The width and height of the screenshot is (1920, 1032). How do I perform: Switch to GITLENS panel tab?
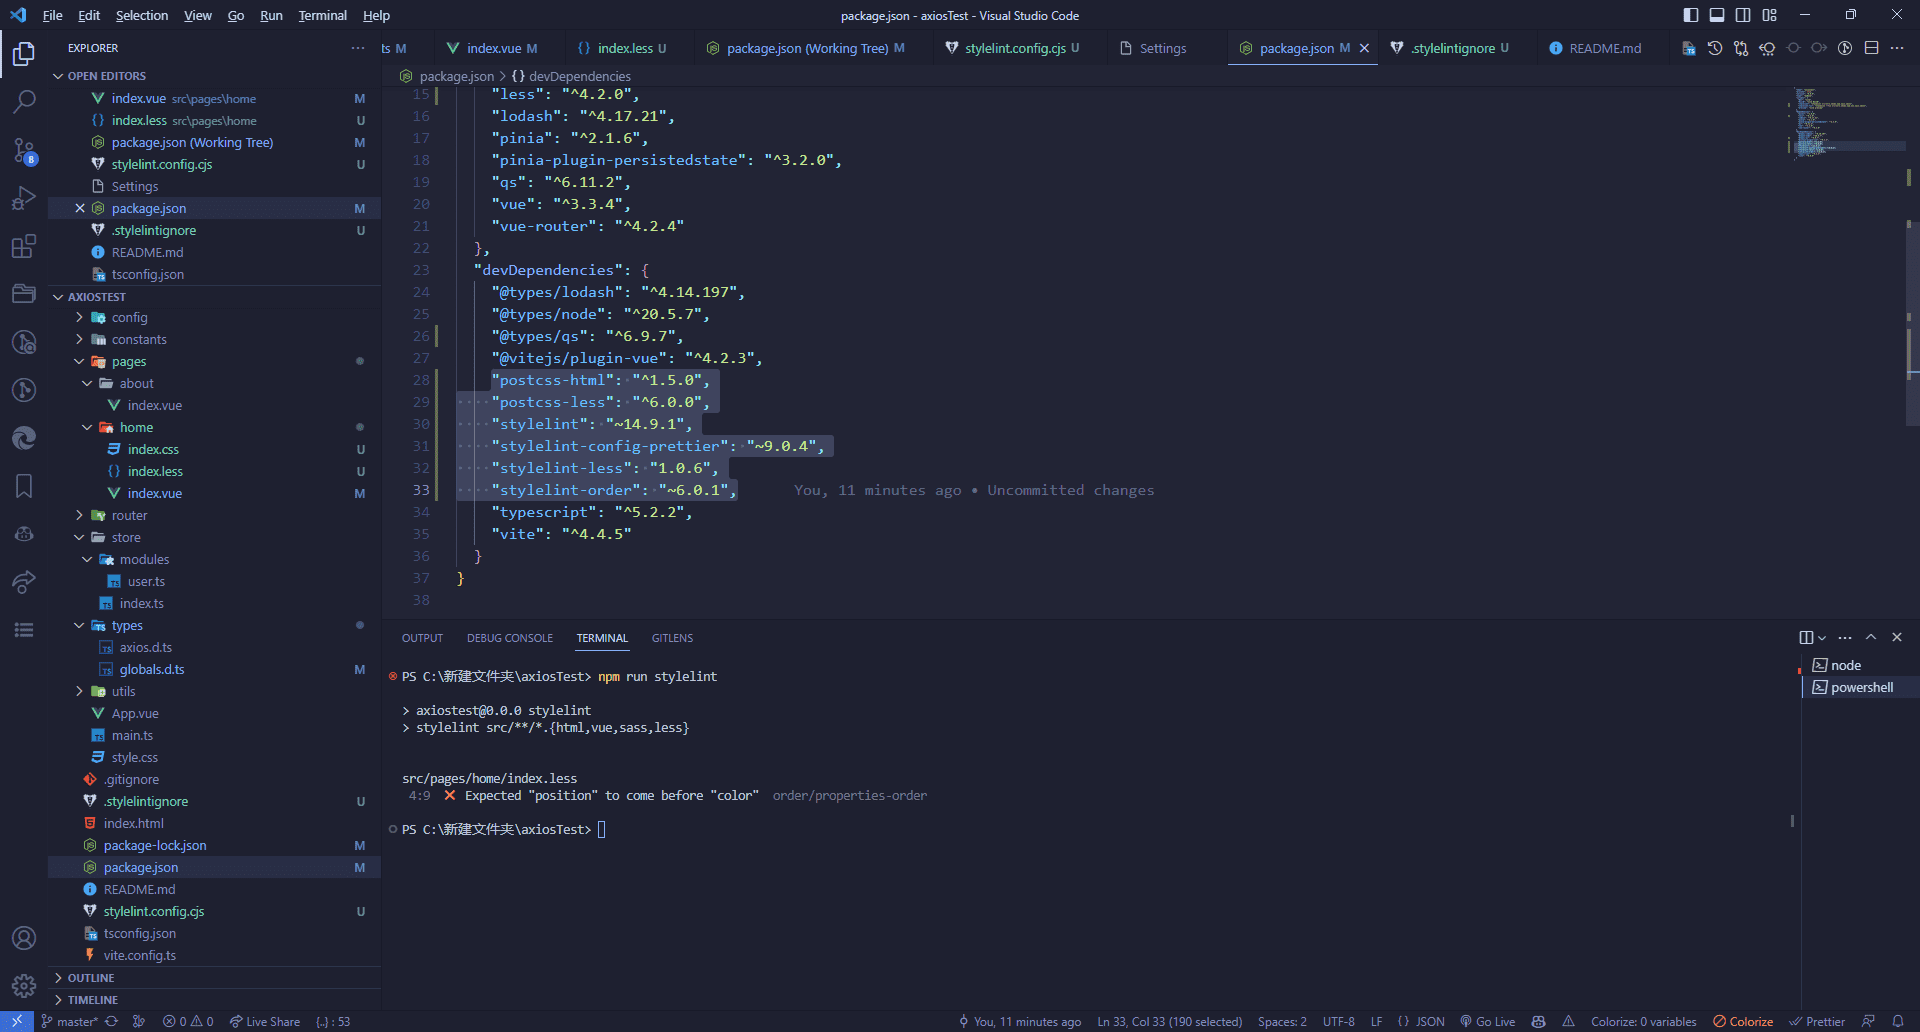(672, 638)
